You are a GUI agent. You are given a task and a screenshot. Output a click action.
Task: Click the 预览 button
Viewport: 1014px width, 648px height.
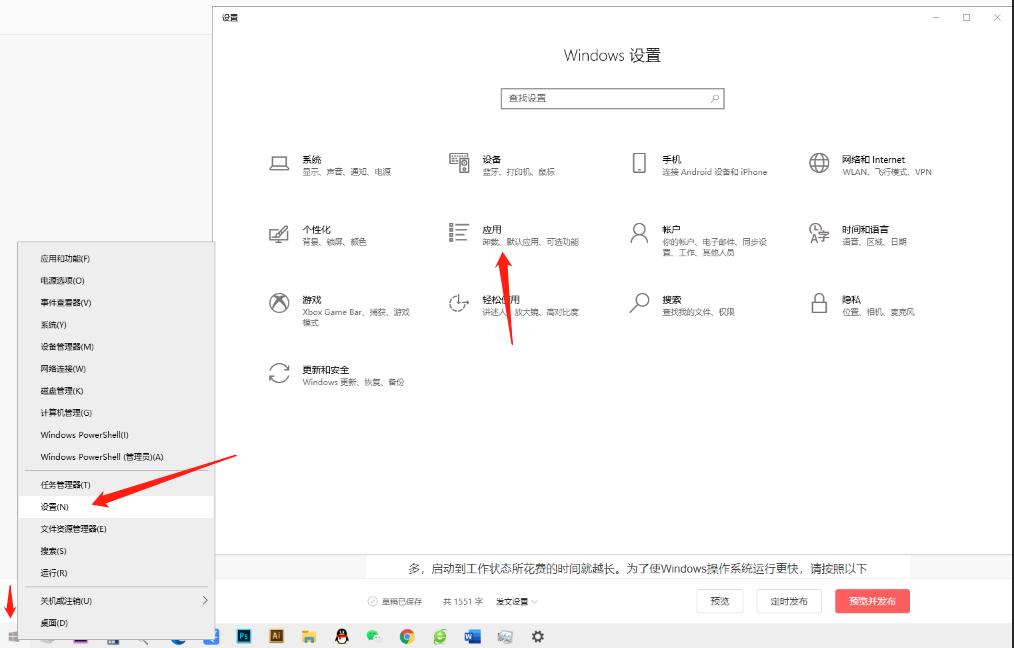click(x=719, y=600)
